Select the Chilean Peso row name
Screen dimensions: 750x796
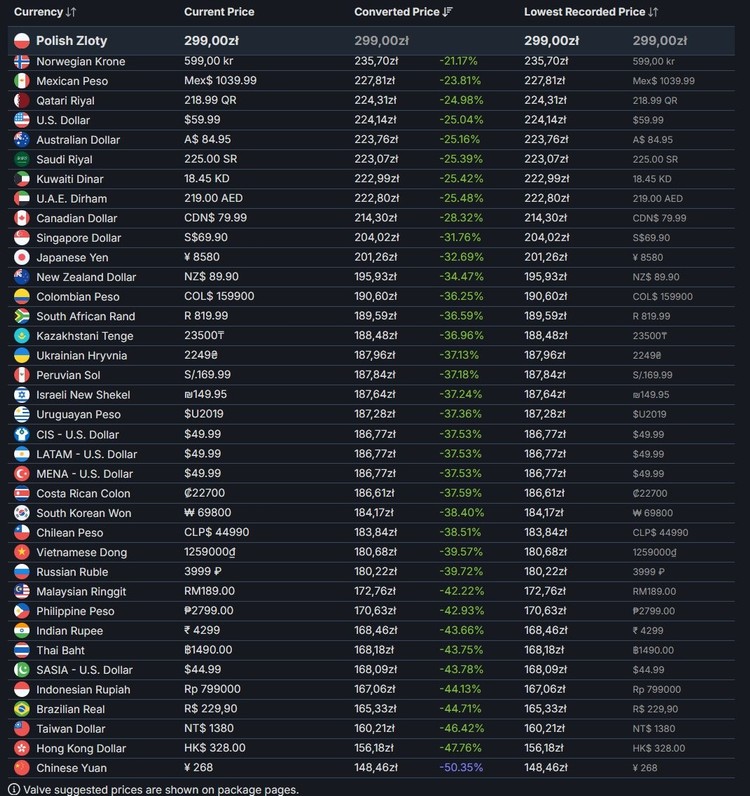click(70, 533)
